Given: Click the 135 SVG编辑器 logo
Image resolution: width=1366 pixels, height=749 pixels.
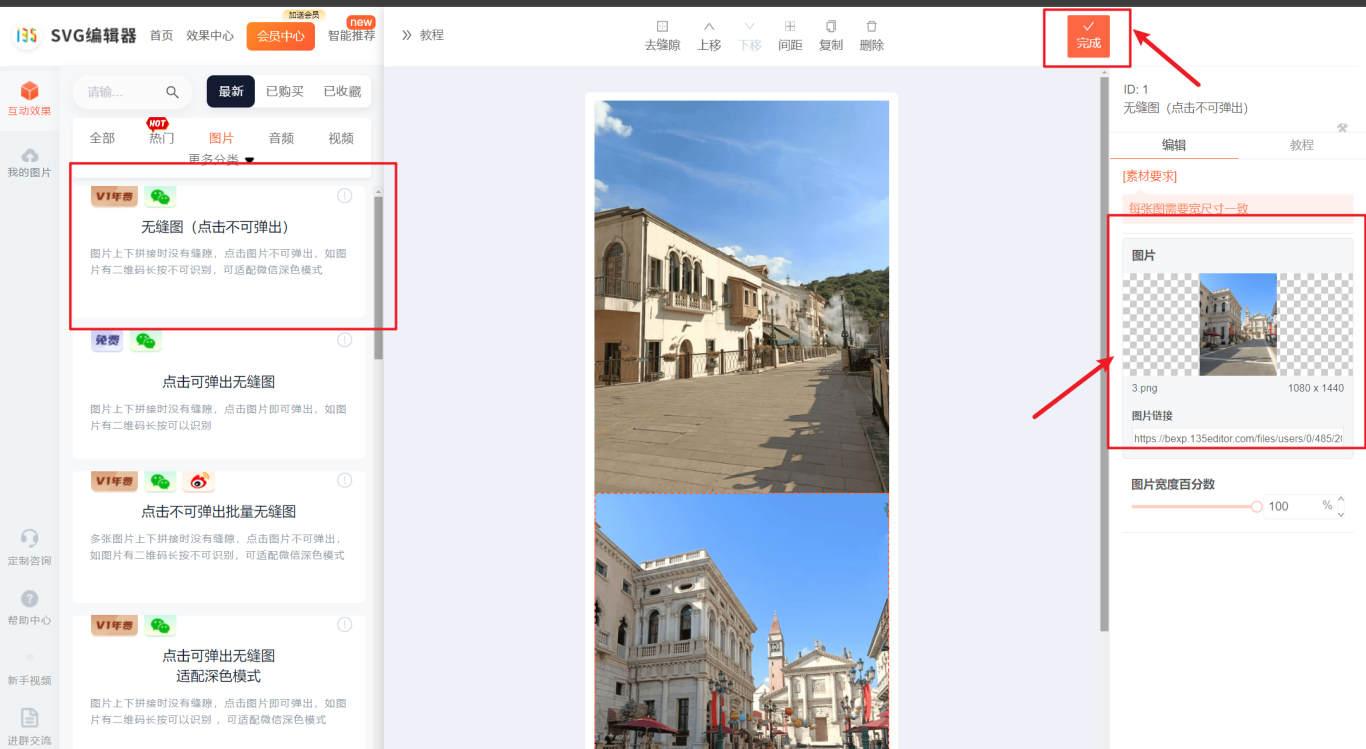Looking at the screenshot, I should point(74,35).
